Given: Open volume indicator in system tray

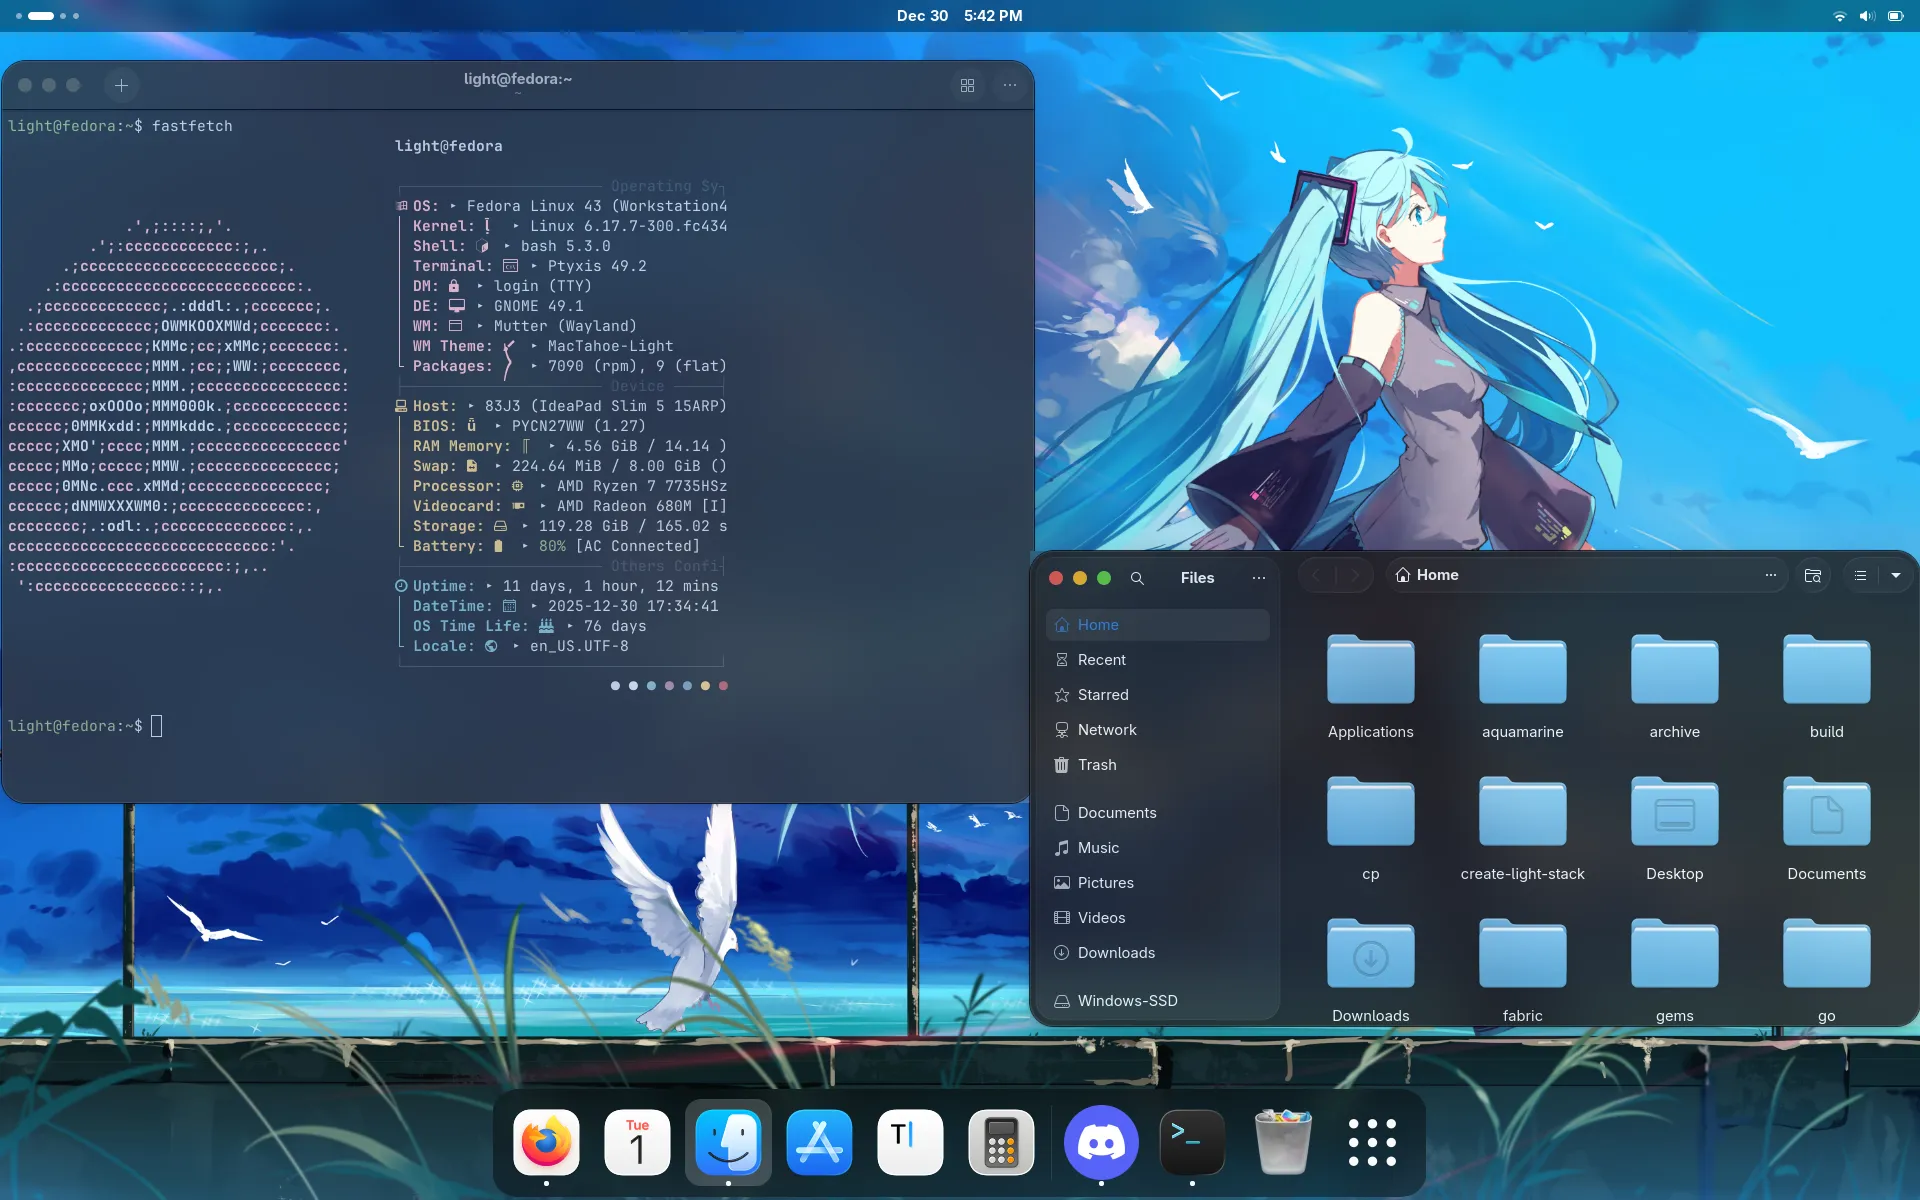Looking at the screenshot, I should tap(1866, 16).
